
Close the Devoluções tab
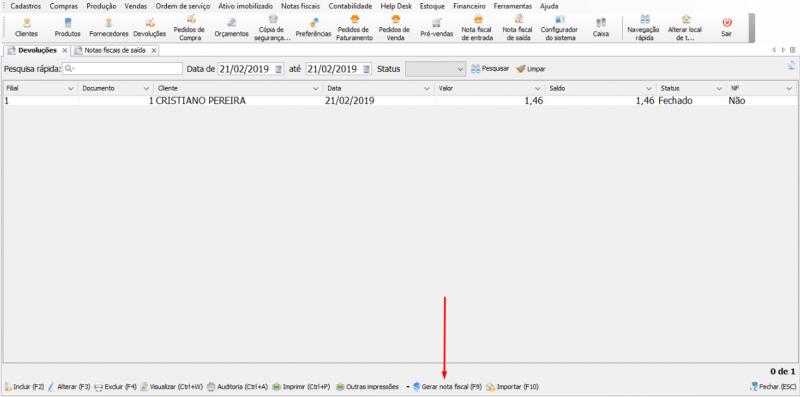pos(64,51)
